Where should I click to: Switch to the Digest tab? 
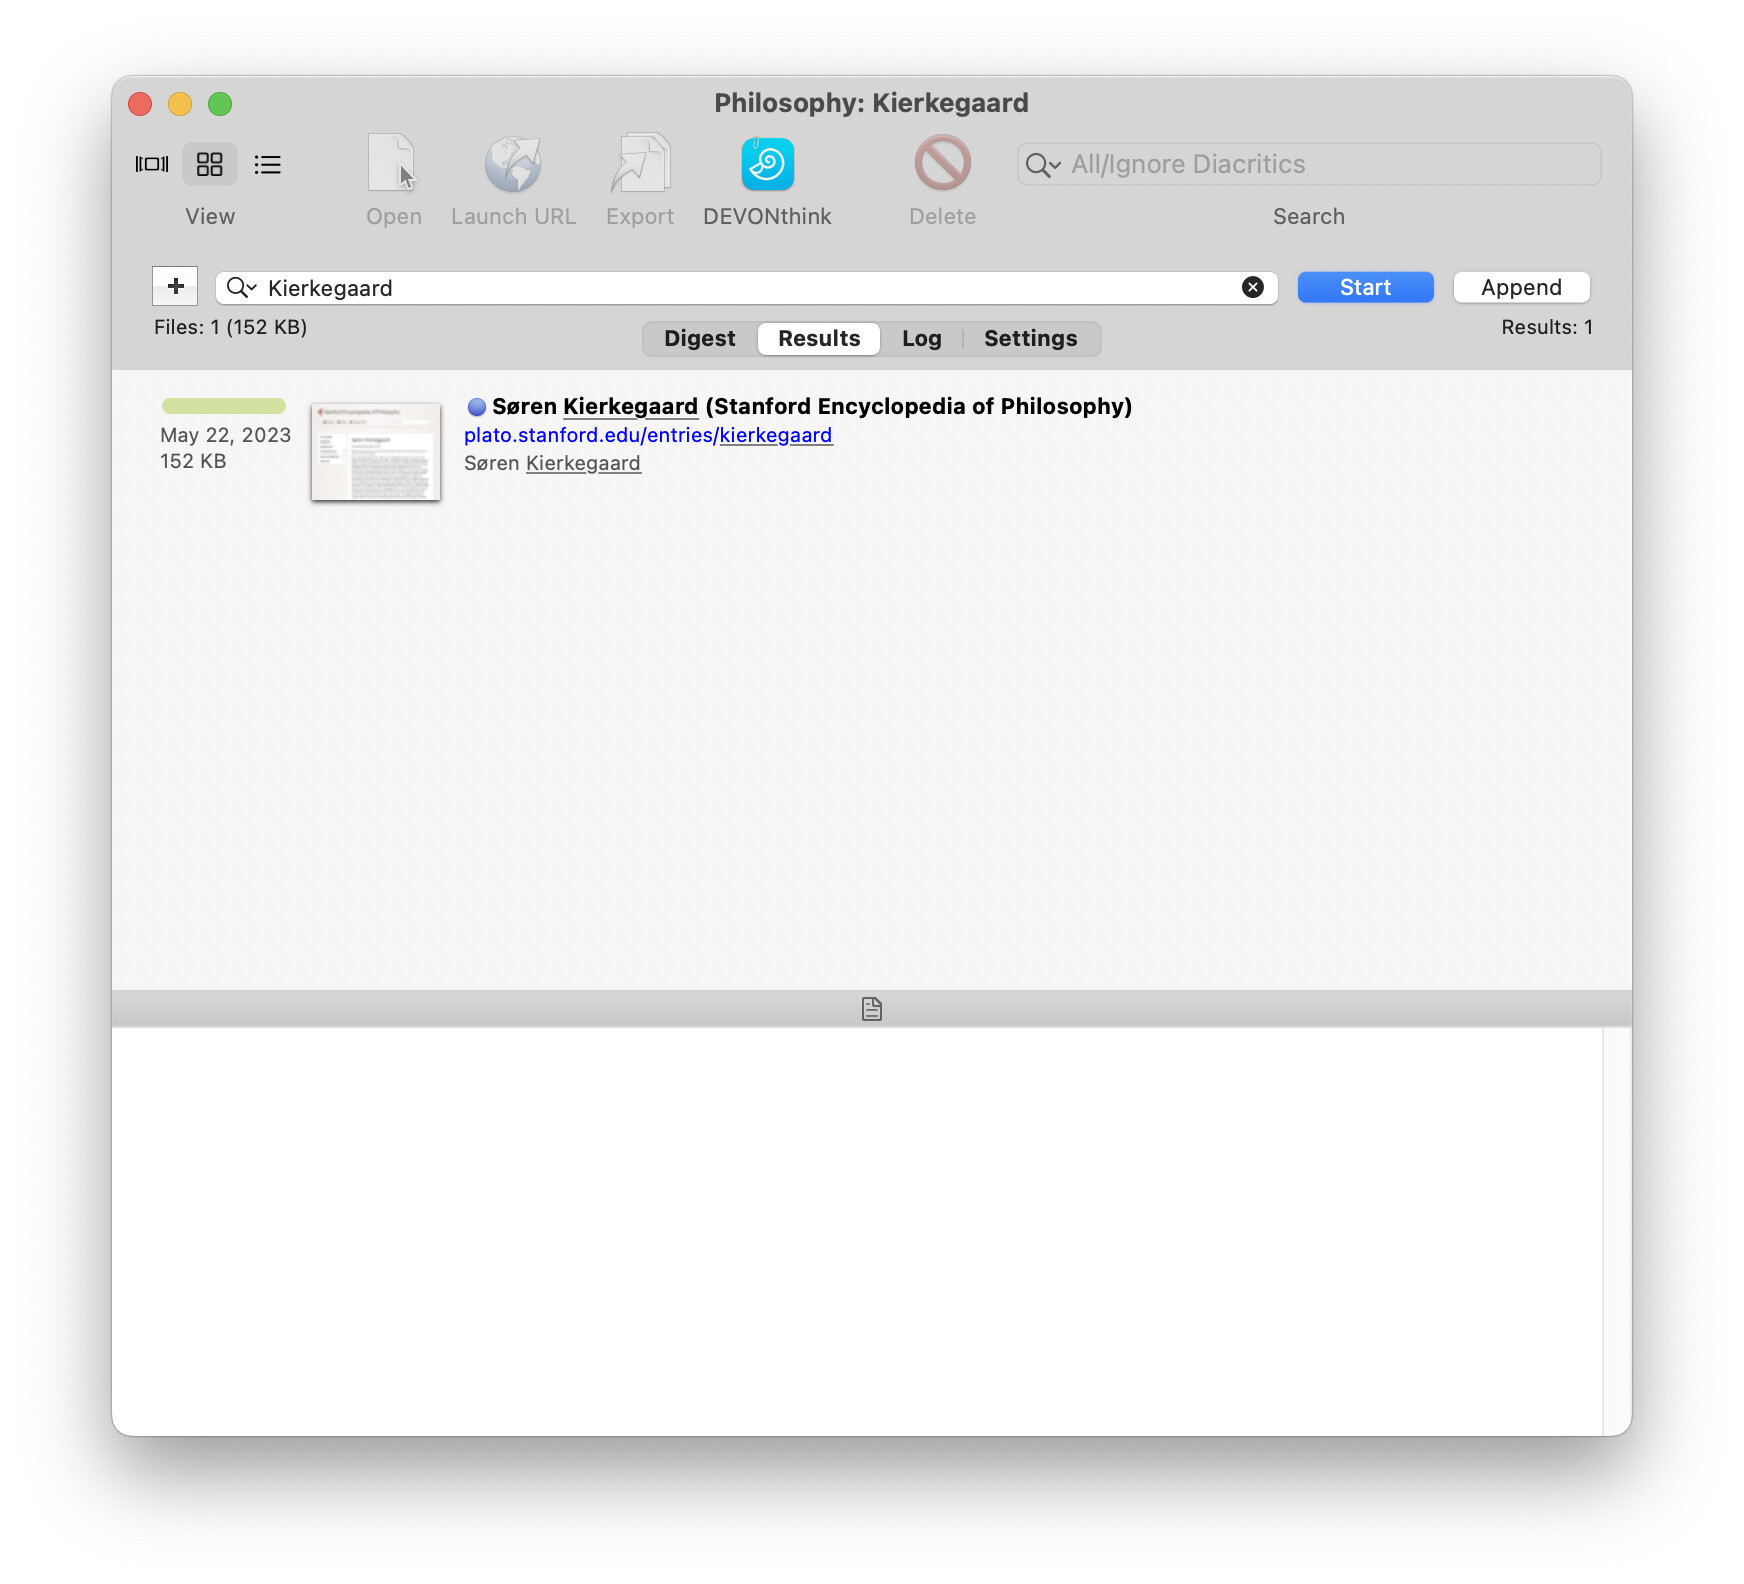(699, 339)
